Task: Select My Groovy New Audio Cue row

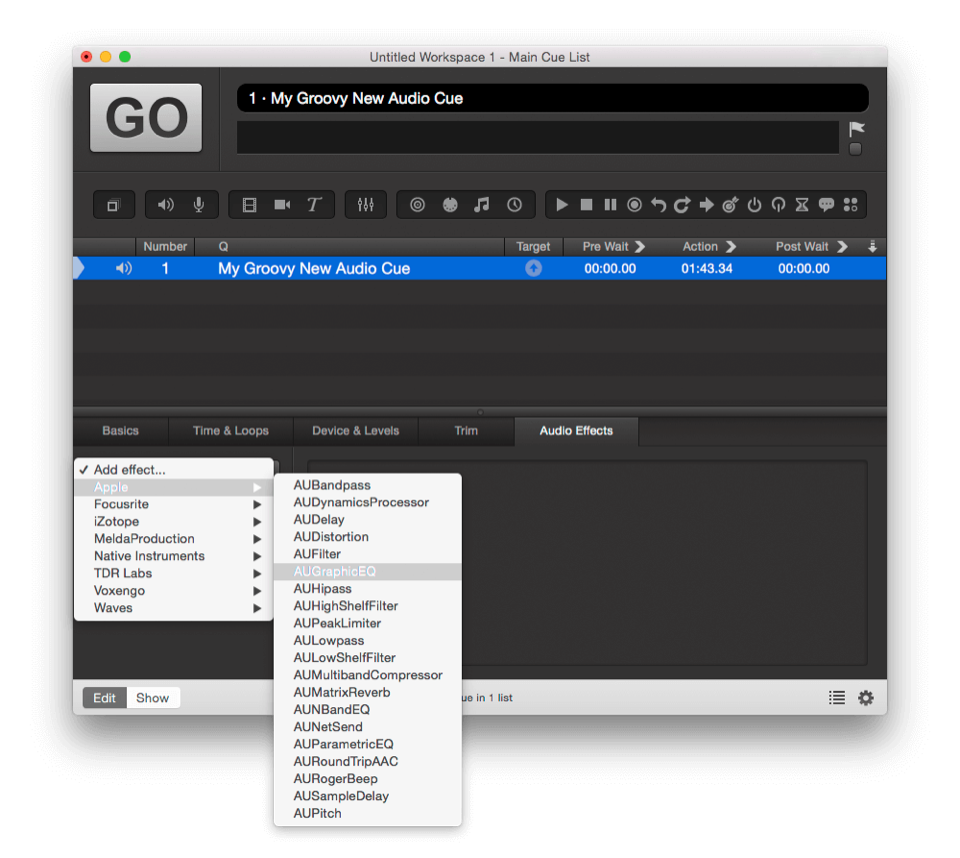Action: click(314, 269)
